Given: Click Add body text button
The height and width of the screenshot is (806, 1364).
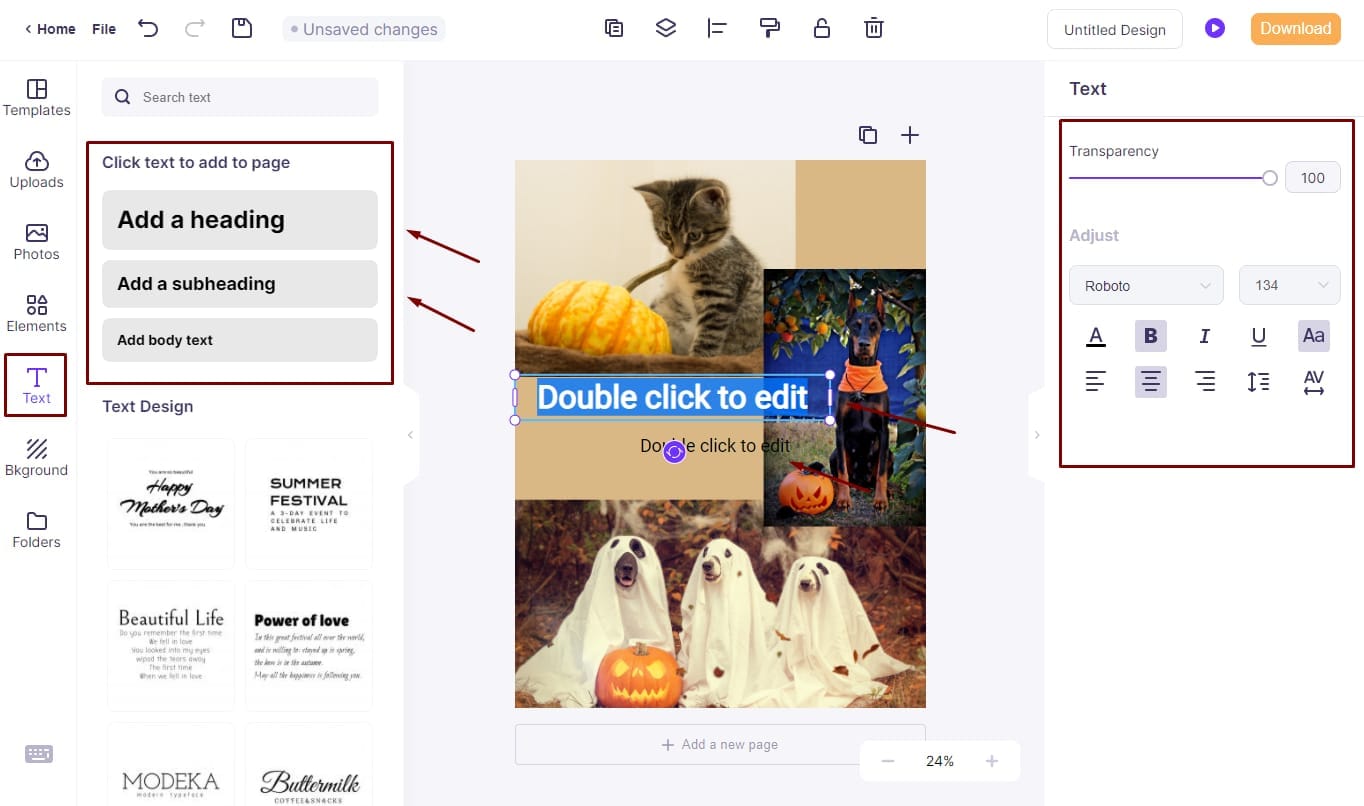Looking at the screenshot, I should click(240, 340).
